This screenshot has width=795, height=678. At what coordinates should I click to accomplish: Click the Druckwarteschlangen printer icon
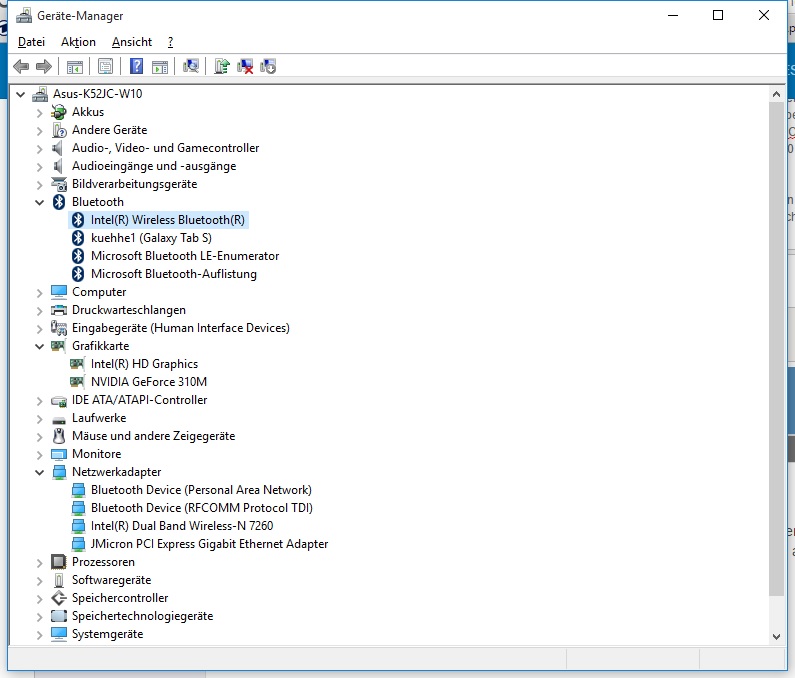click(59, 310)
